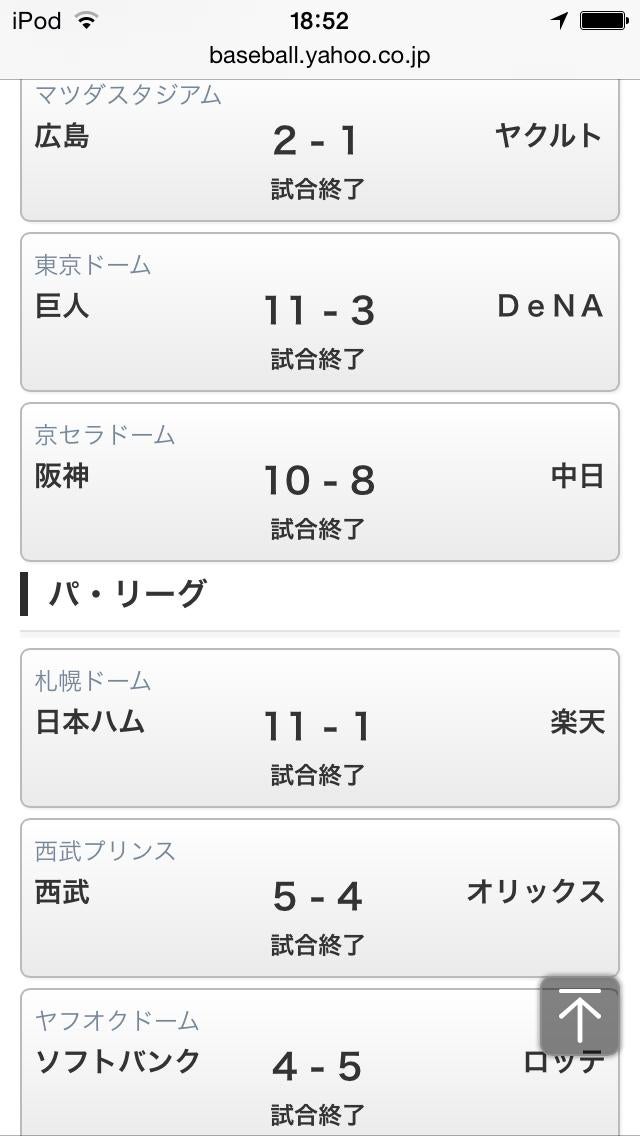Tap the 11 - 1 score at 札幌ドーム

(317, 726)
